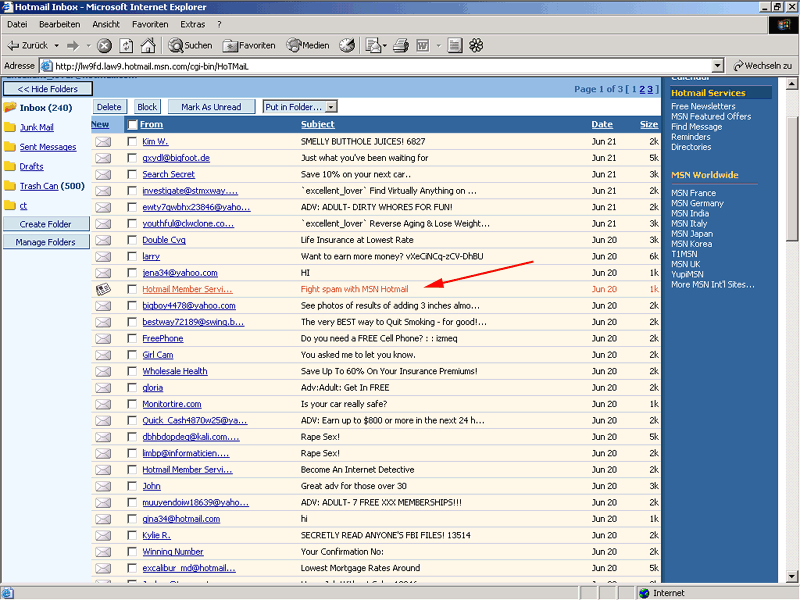Open the Datei menu
The height and width of the screenshot is (600, 800).
click(17, 24)
